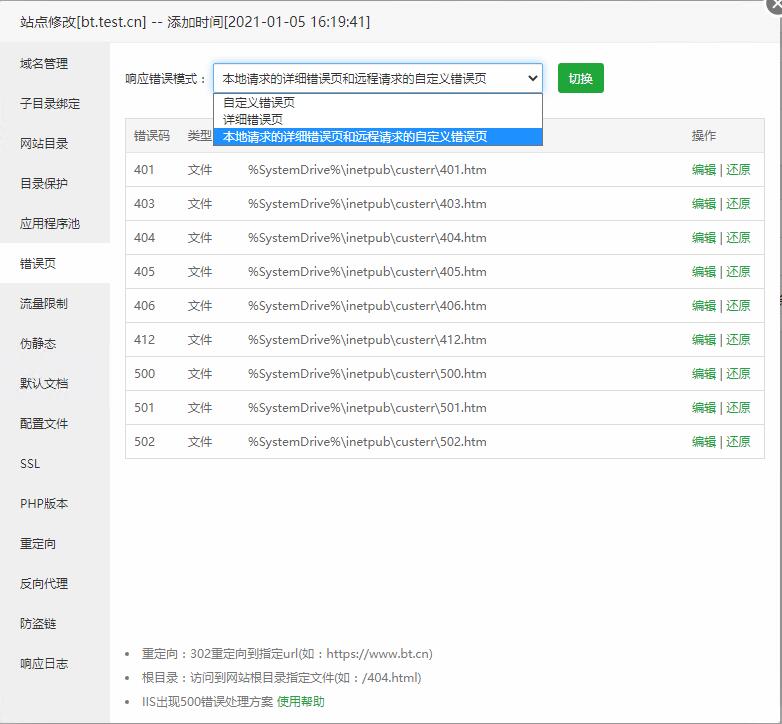The image size is (782, 724).
Task: Open the 响应错误模式 dropdown
Action: 377,78
